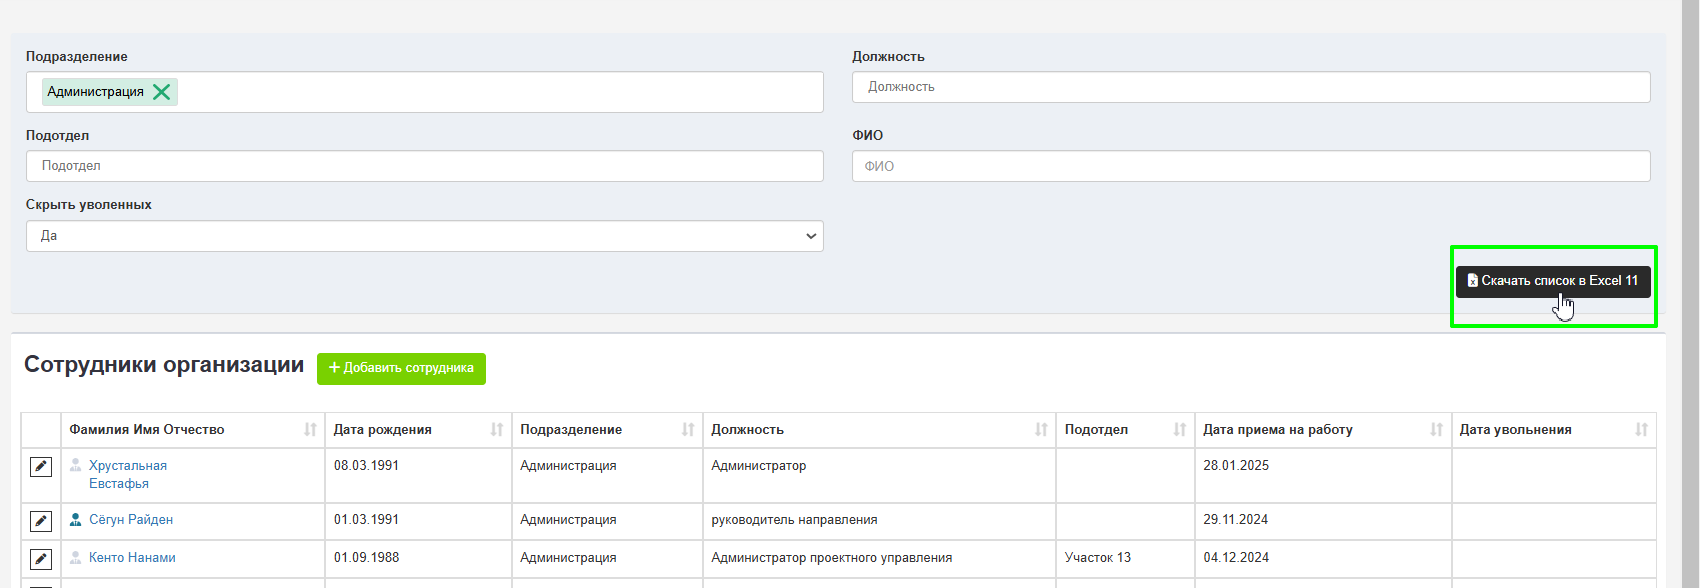Download the list via Скачать список в Excel
Image resolution: width=1700 pixels, height=588 pixels.
[1553, 281]
